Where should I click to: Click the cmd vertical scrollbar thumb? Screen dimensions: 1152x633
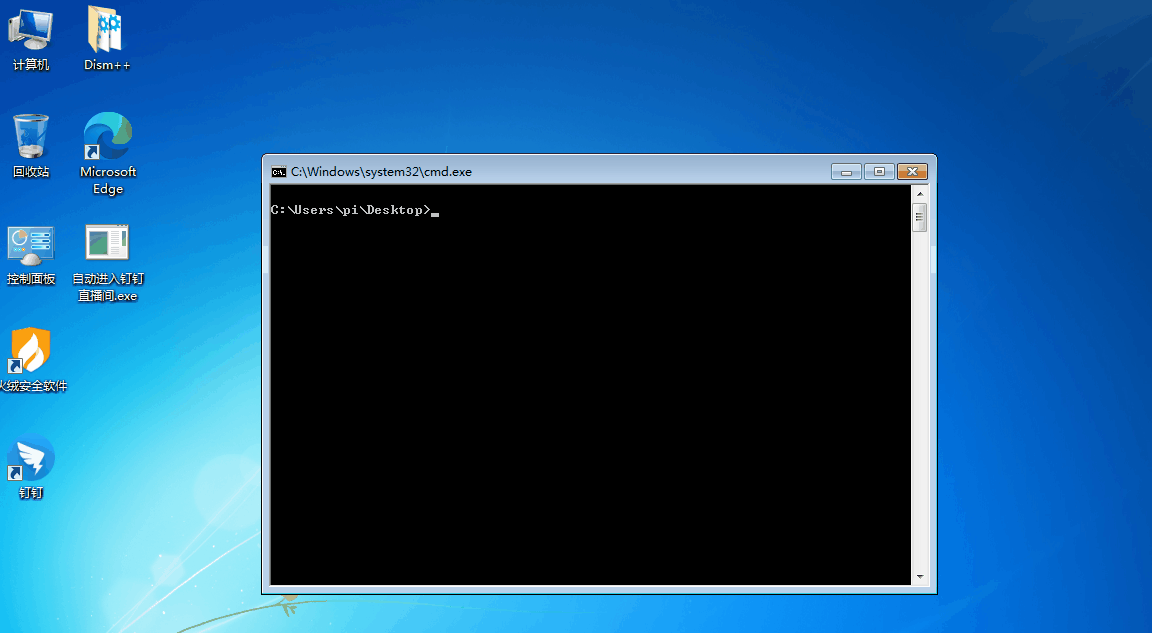click(920, 217)
